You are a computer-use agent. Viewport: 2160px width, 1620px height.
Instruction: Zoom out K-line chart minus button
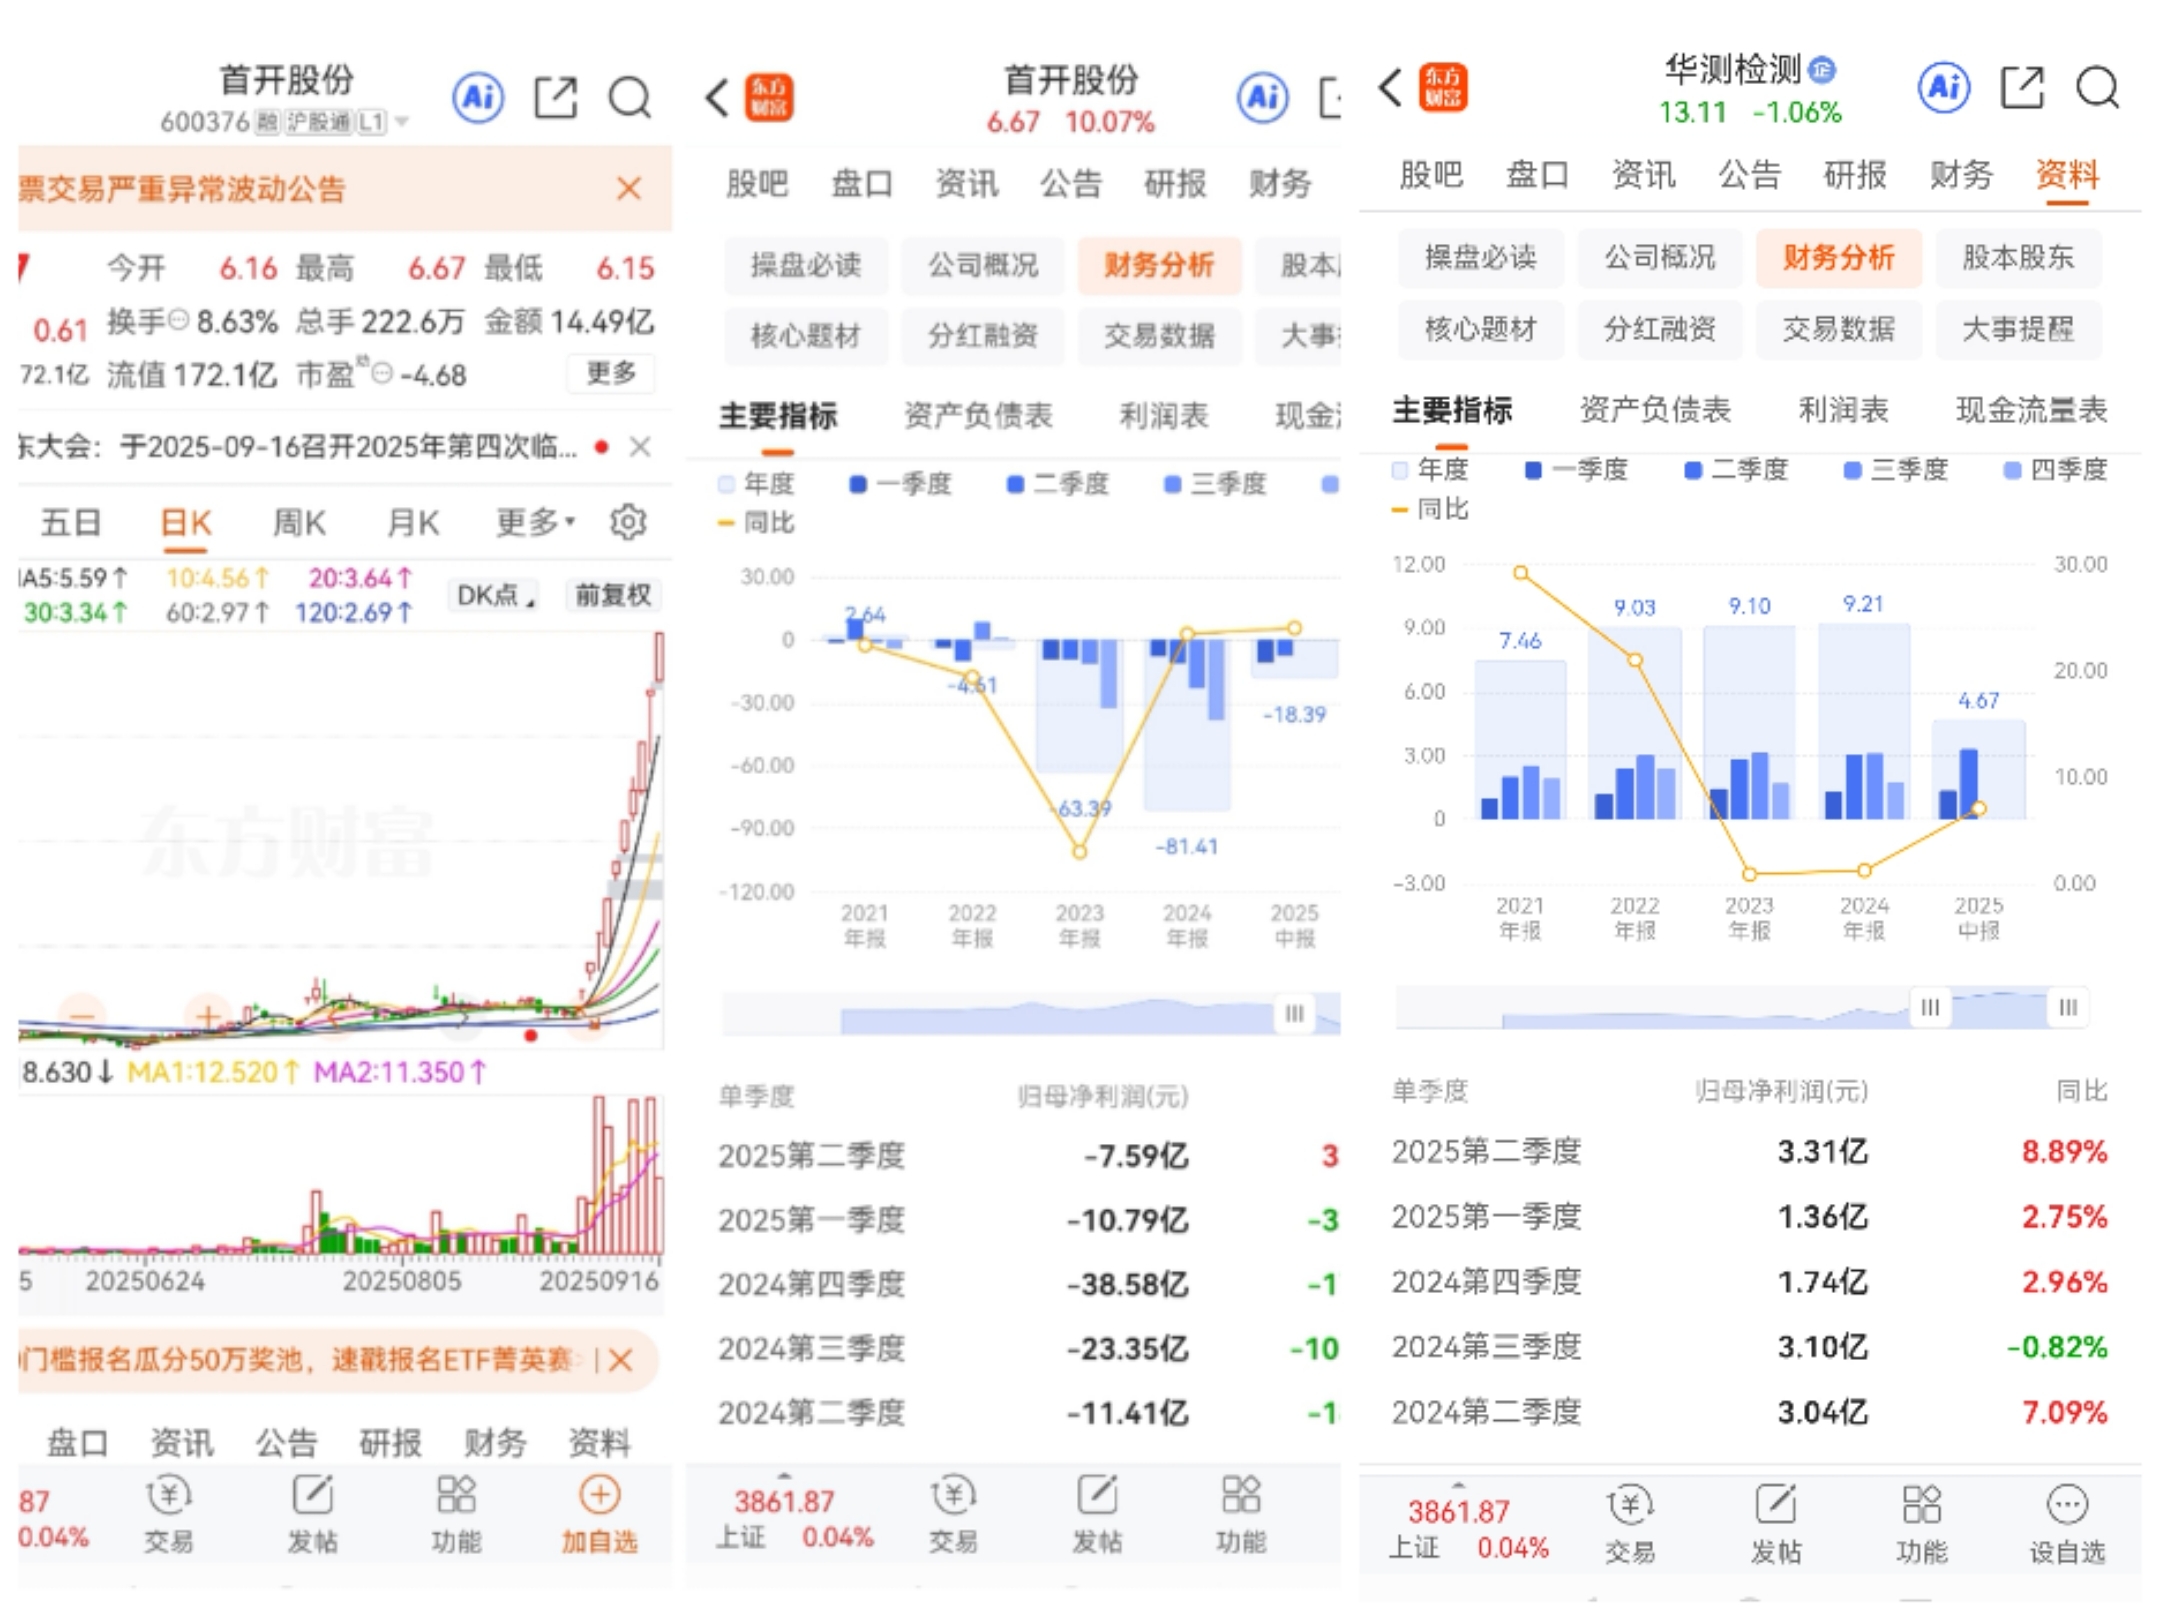pyautogui.click(x=83, y=1017)
